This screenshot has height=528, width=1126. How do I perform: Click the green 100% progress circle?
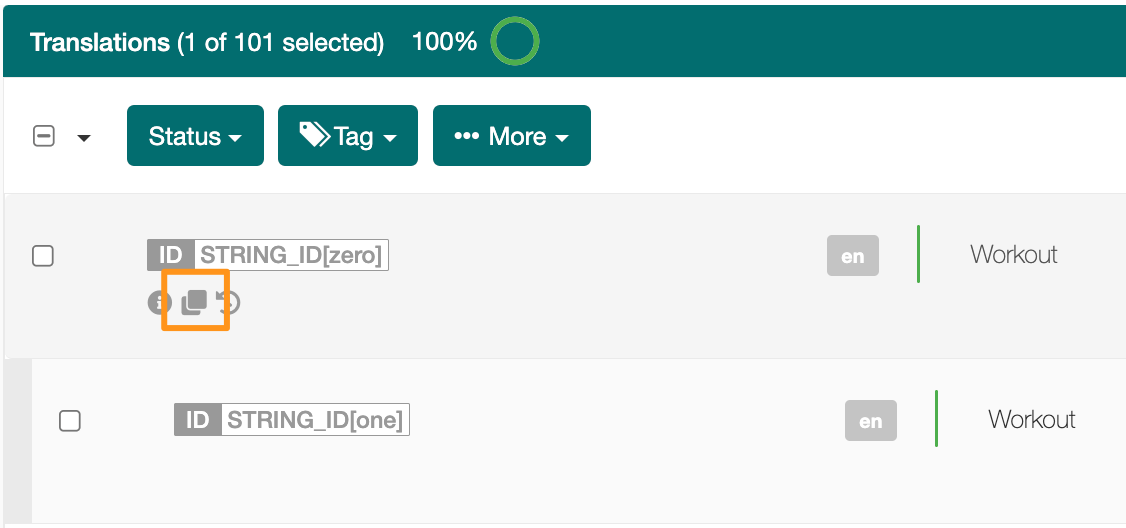coord(515,41)
